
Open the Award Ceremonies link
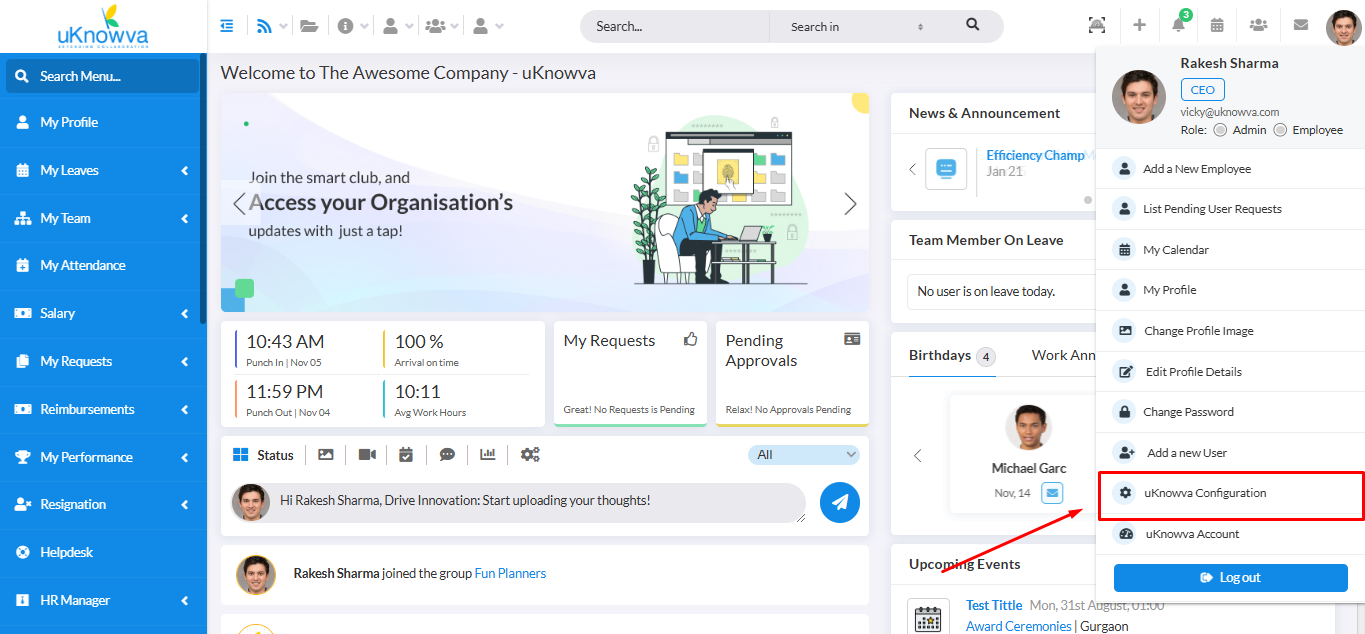click(1018, 626)
